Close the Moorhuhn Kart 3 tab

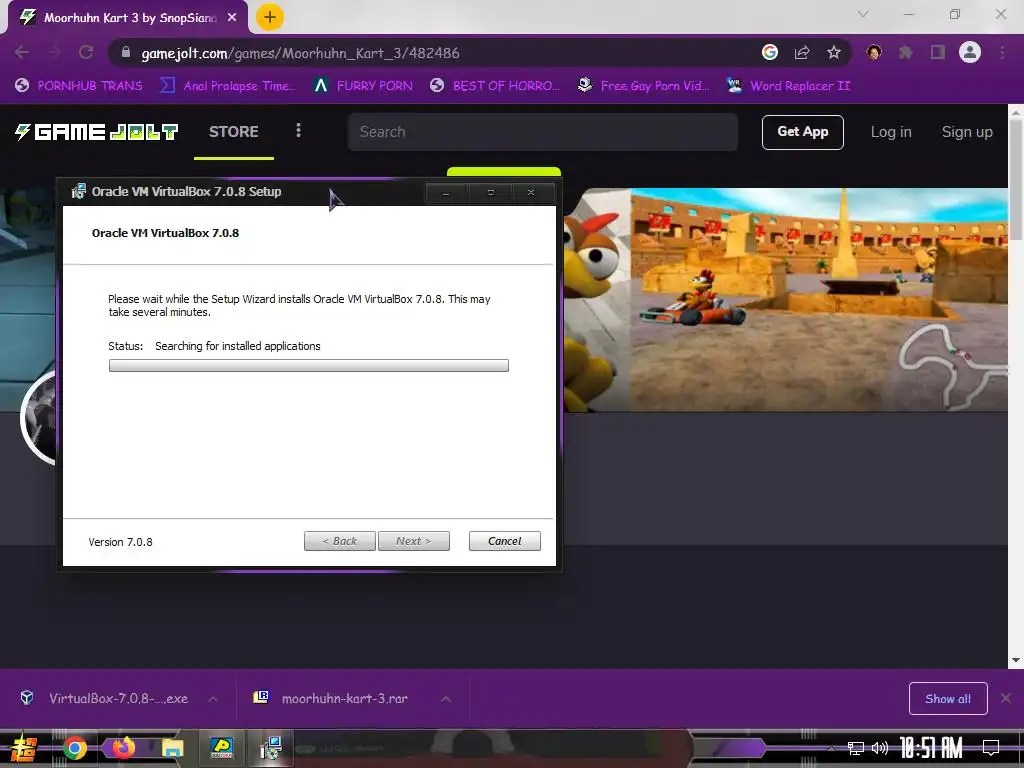pos(232,18)
